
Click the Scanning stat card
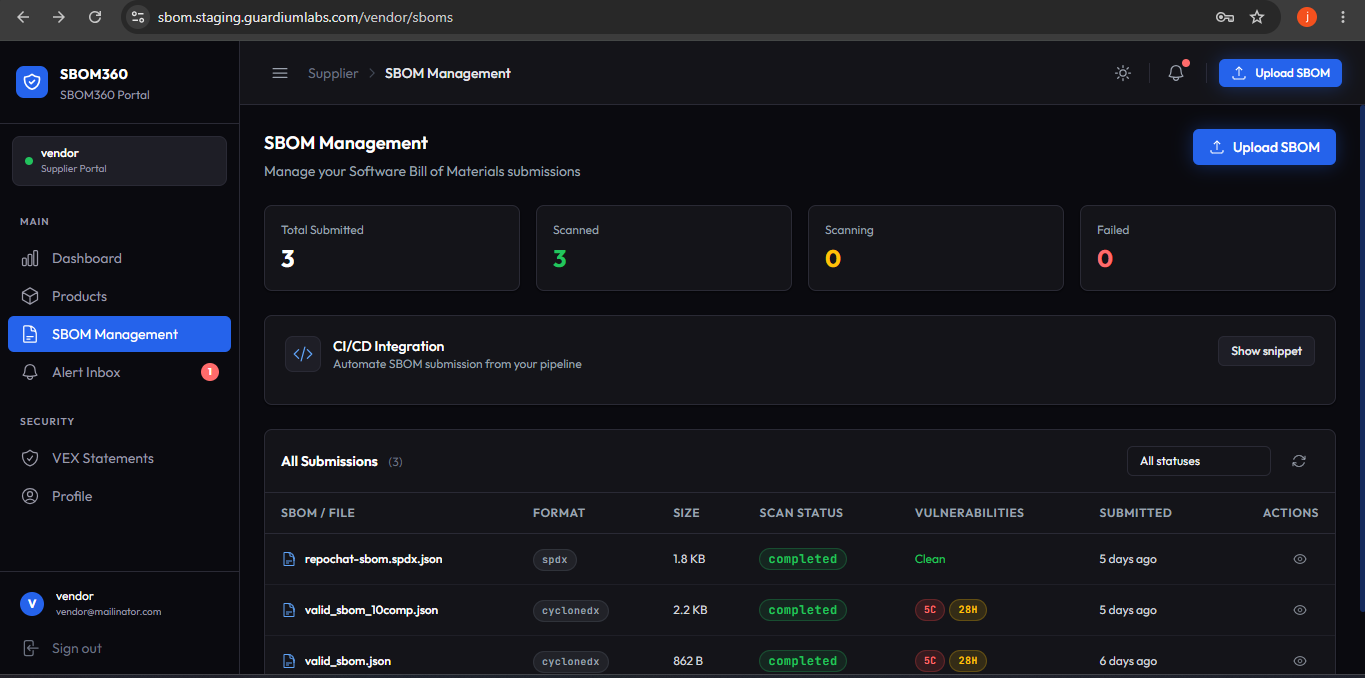[x=936, y=248]
